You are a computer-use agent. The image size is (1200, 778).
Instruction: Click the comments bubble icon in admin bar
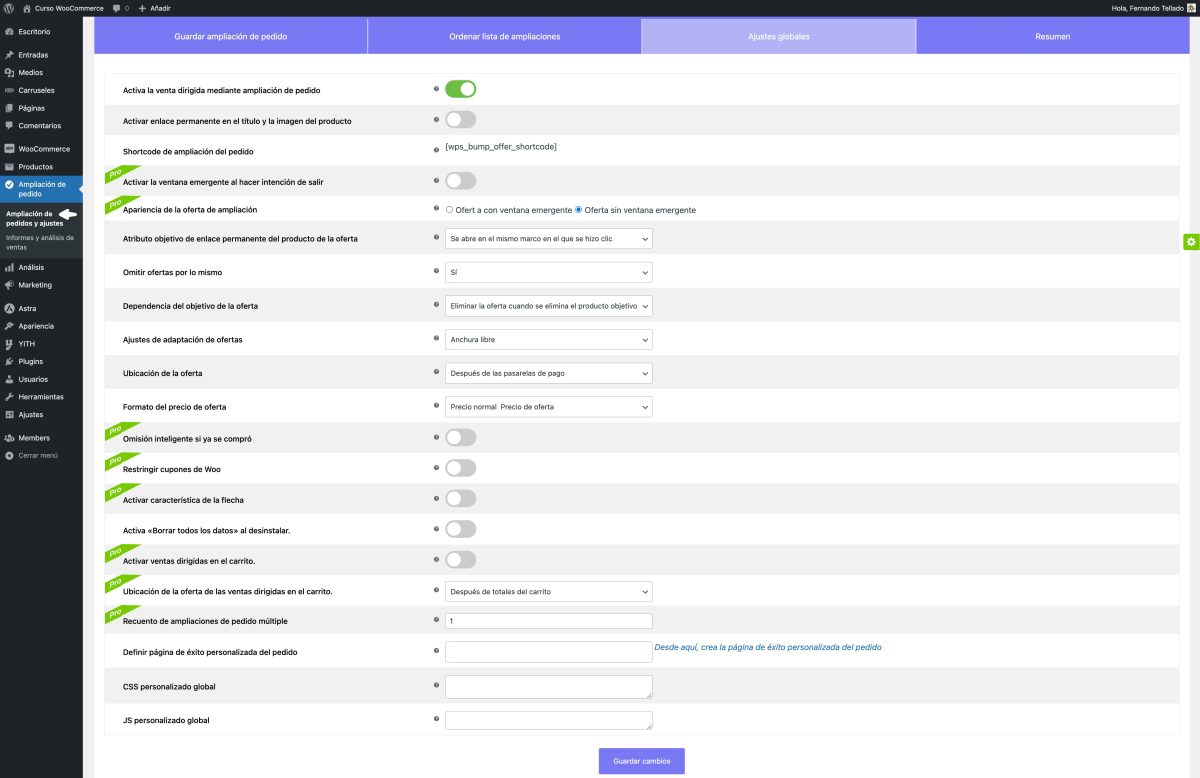118,8
